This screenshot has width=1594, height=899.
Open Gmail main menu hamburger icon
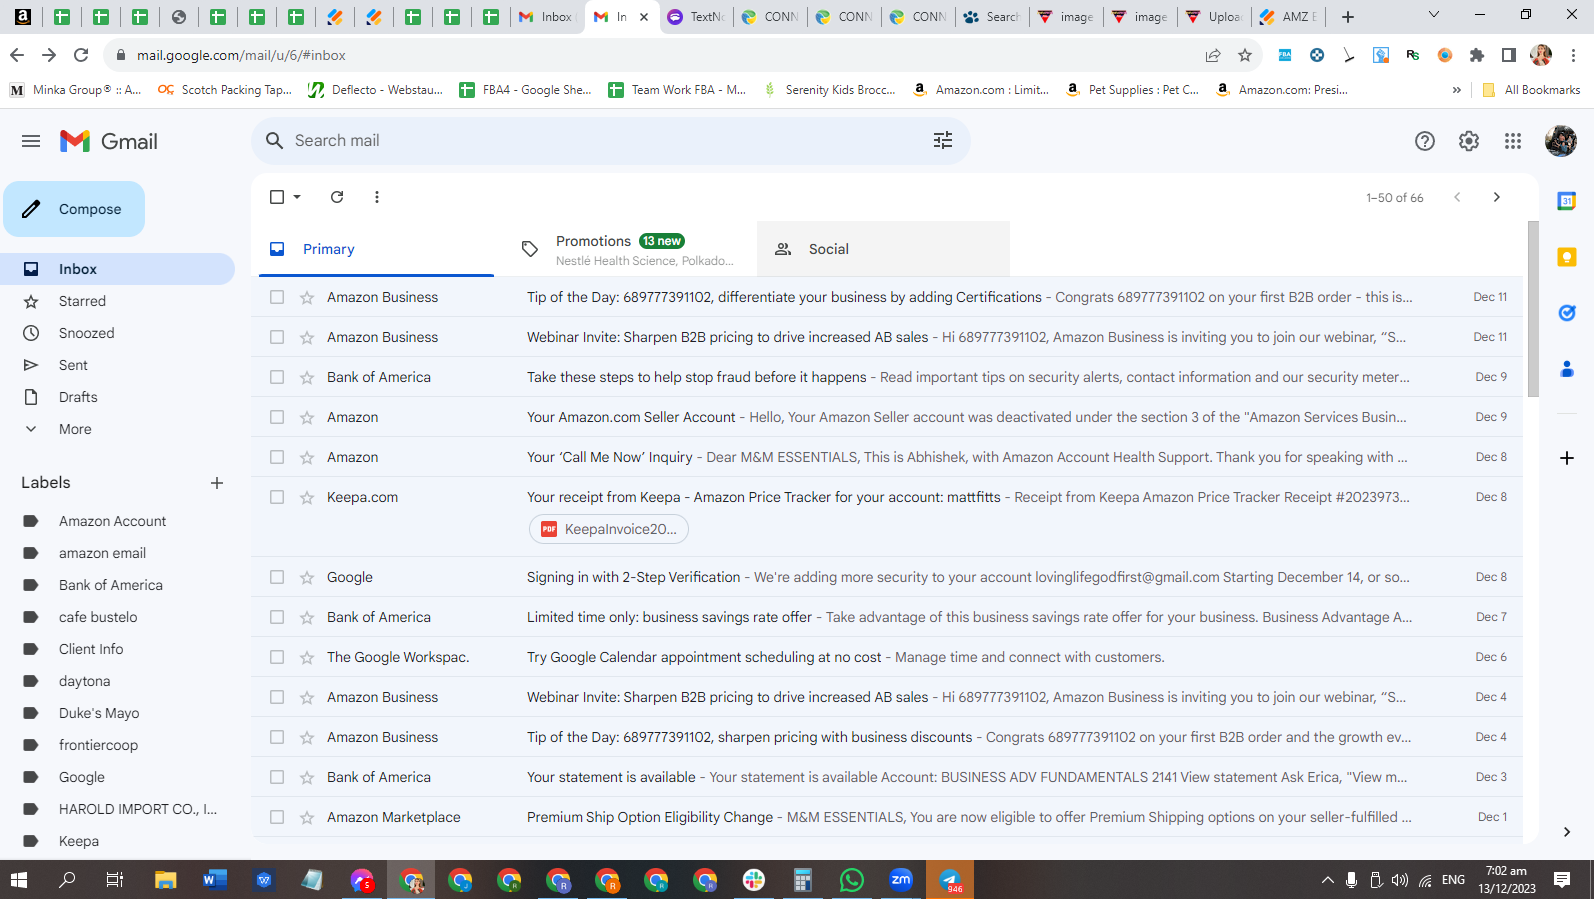pos(31,141)
